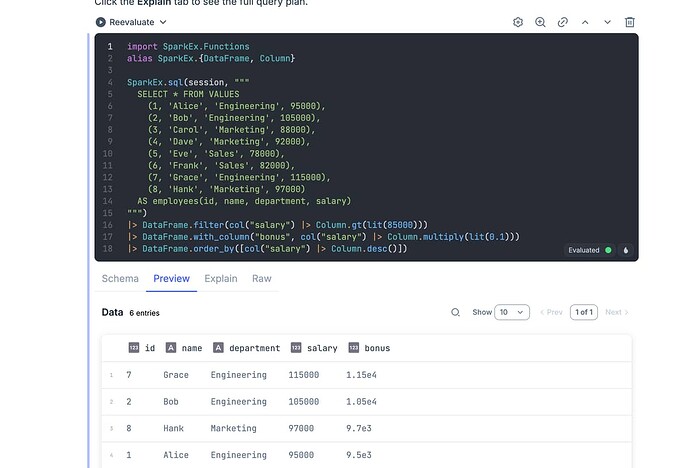Open cell settings gear icon
This screenshot has width=690, height=468.
click(518, 22)
